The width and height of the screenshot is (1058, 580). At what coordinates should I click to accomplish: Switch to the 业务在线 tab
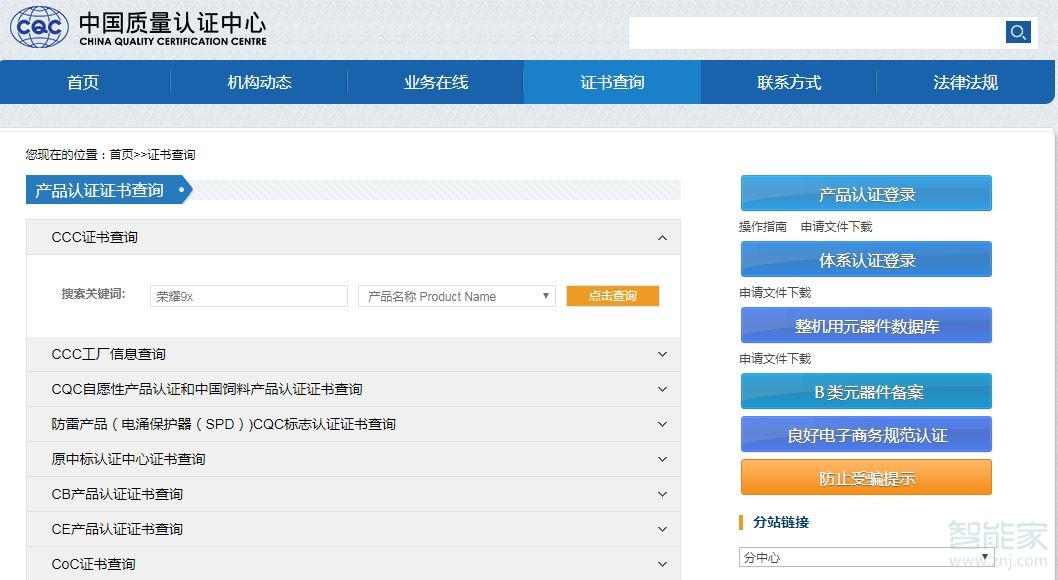pyautogui.click(x=435, y=82)
